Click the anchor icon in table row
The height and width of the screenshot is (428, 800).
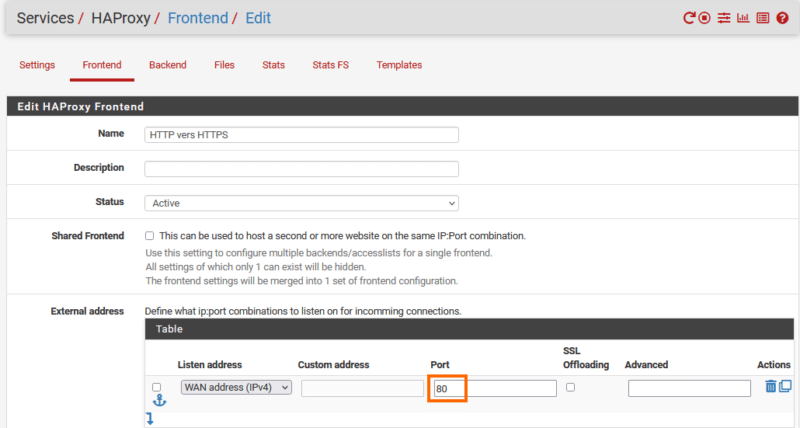[x=158, y=401]
